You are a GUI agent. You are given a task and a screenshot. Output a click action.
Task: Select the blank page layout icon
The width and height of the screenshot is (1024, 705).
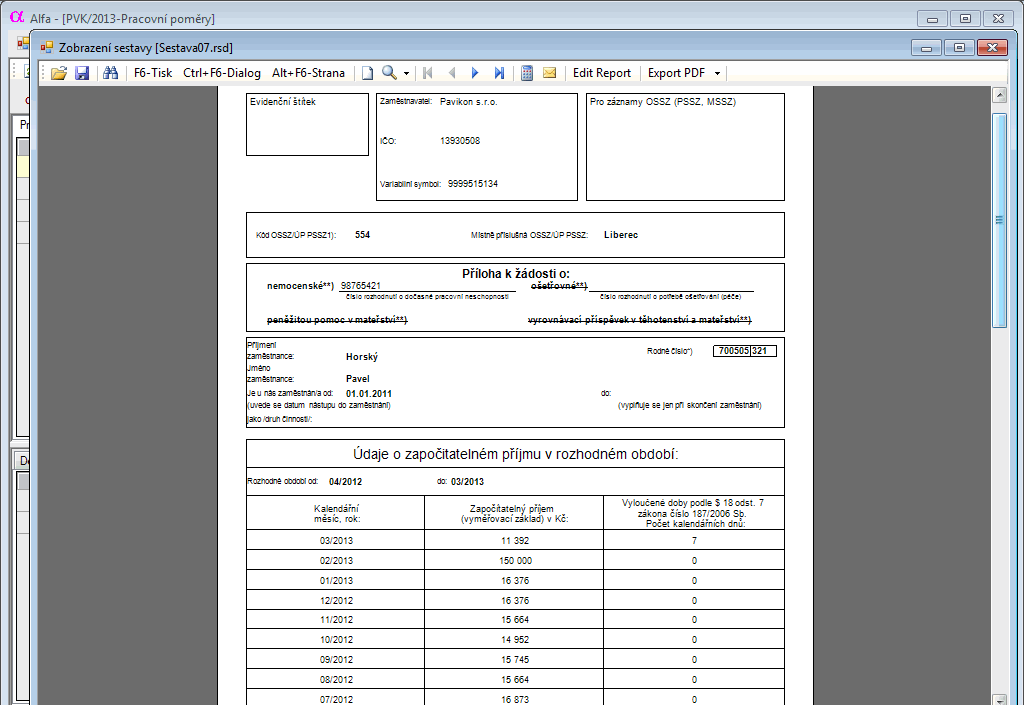coord(368,73)
